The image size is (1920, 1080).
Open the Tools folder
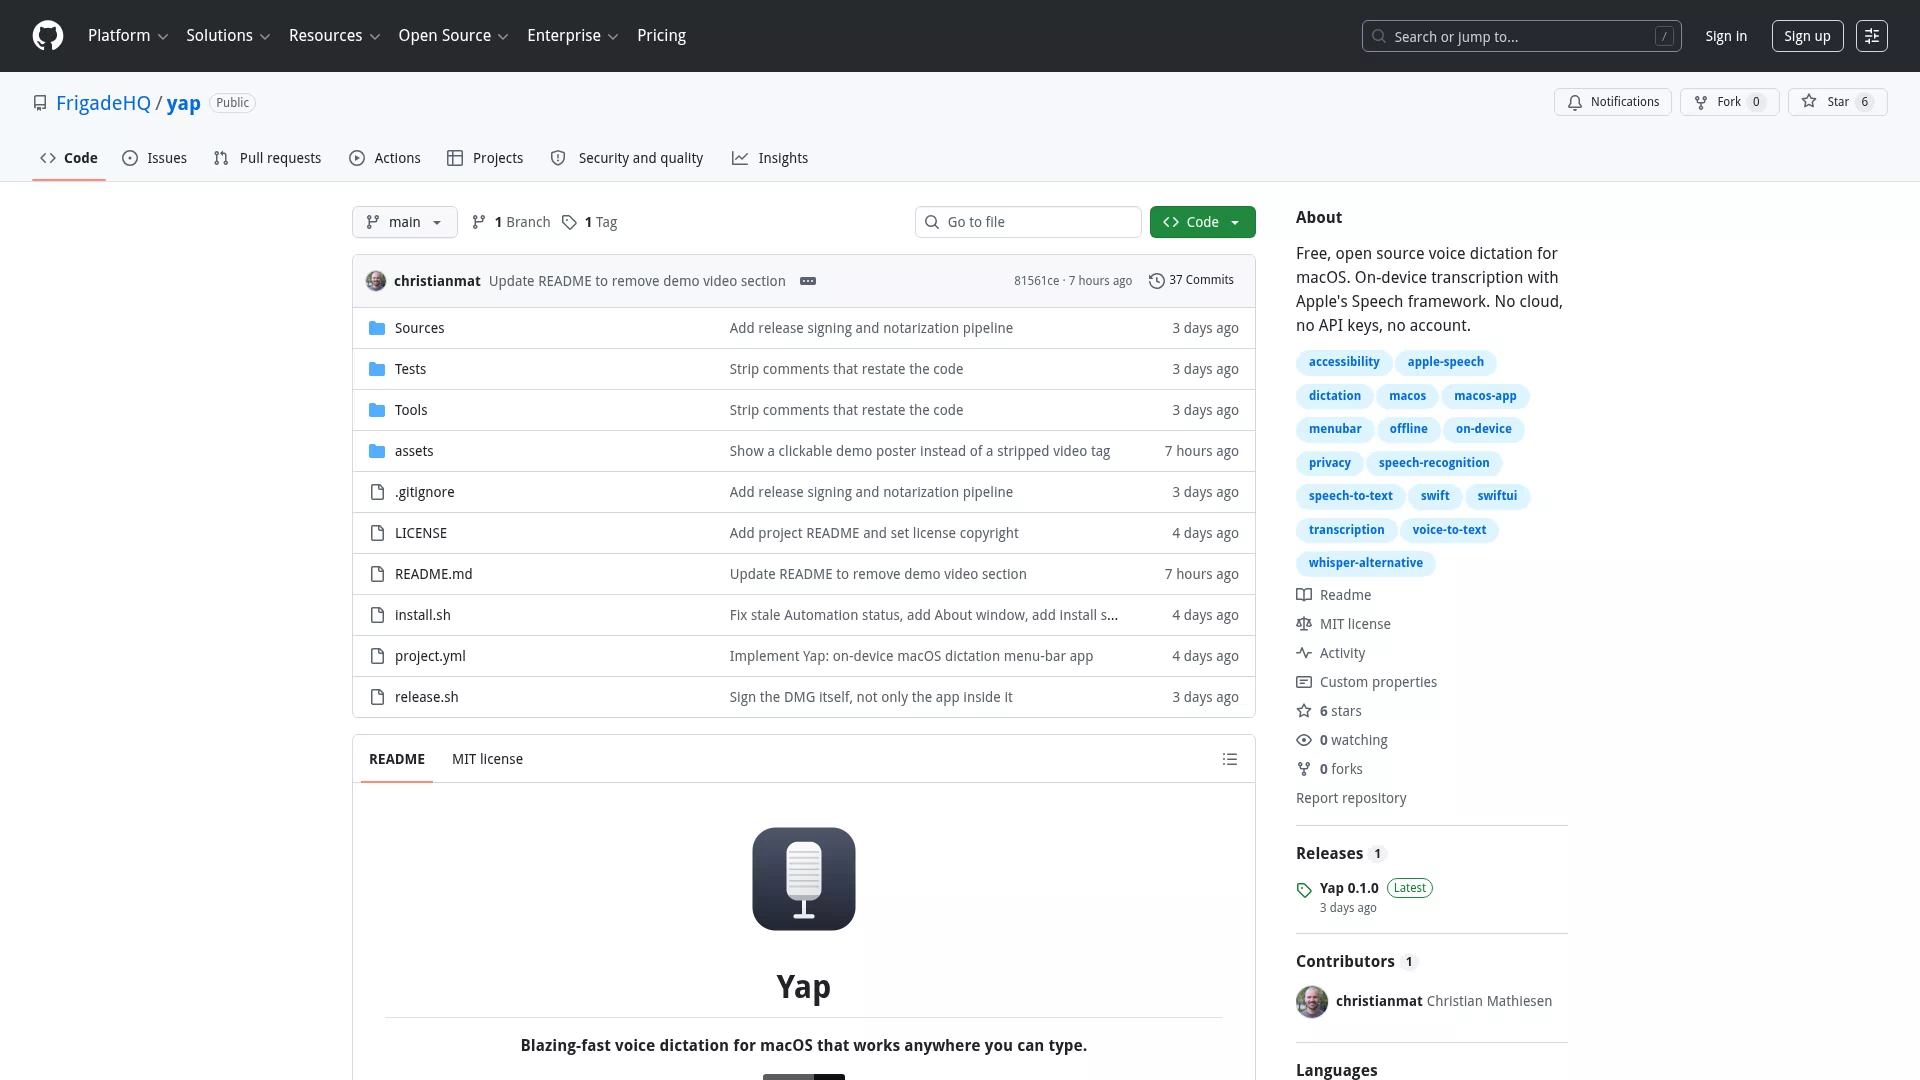[411, 410]
